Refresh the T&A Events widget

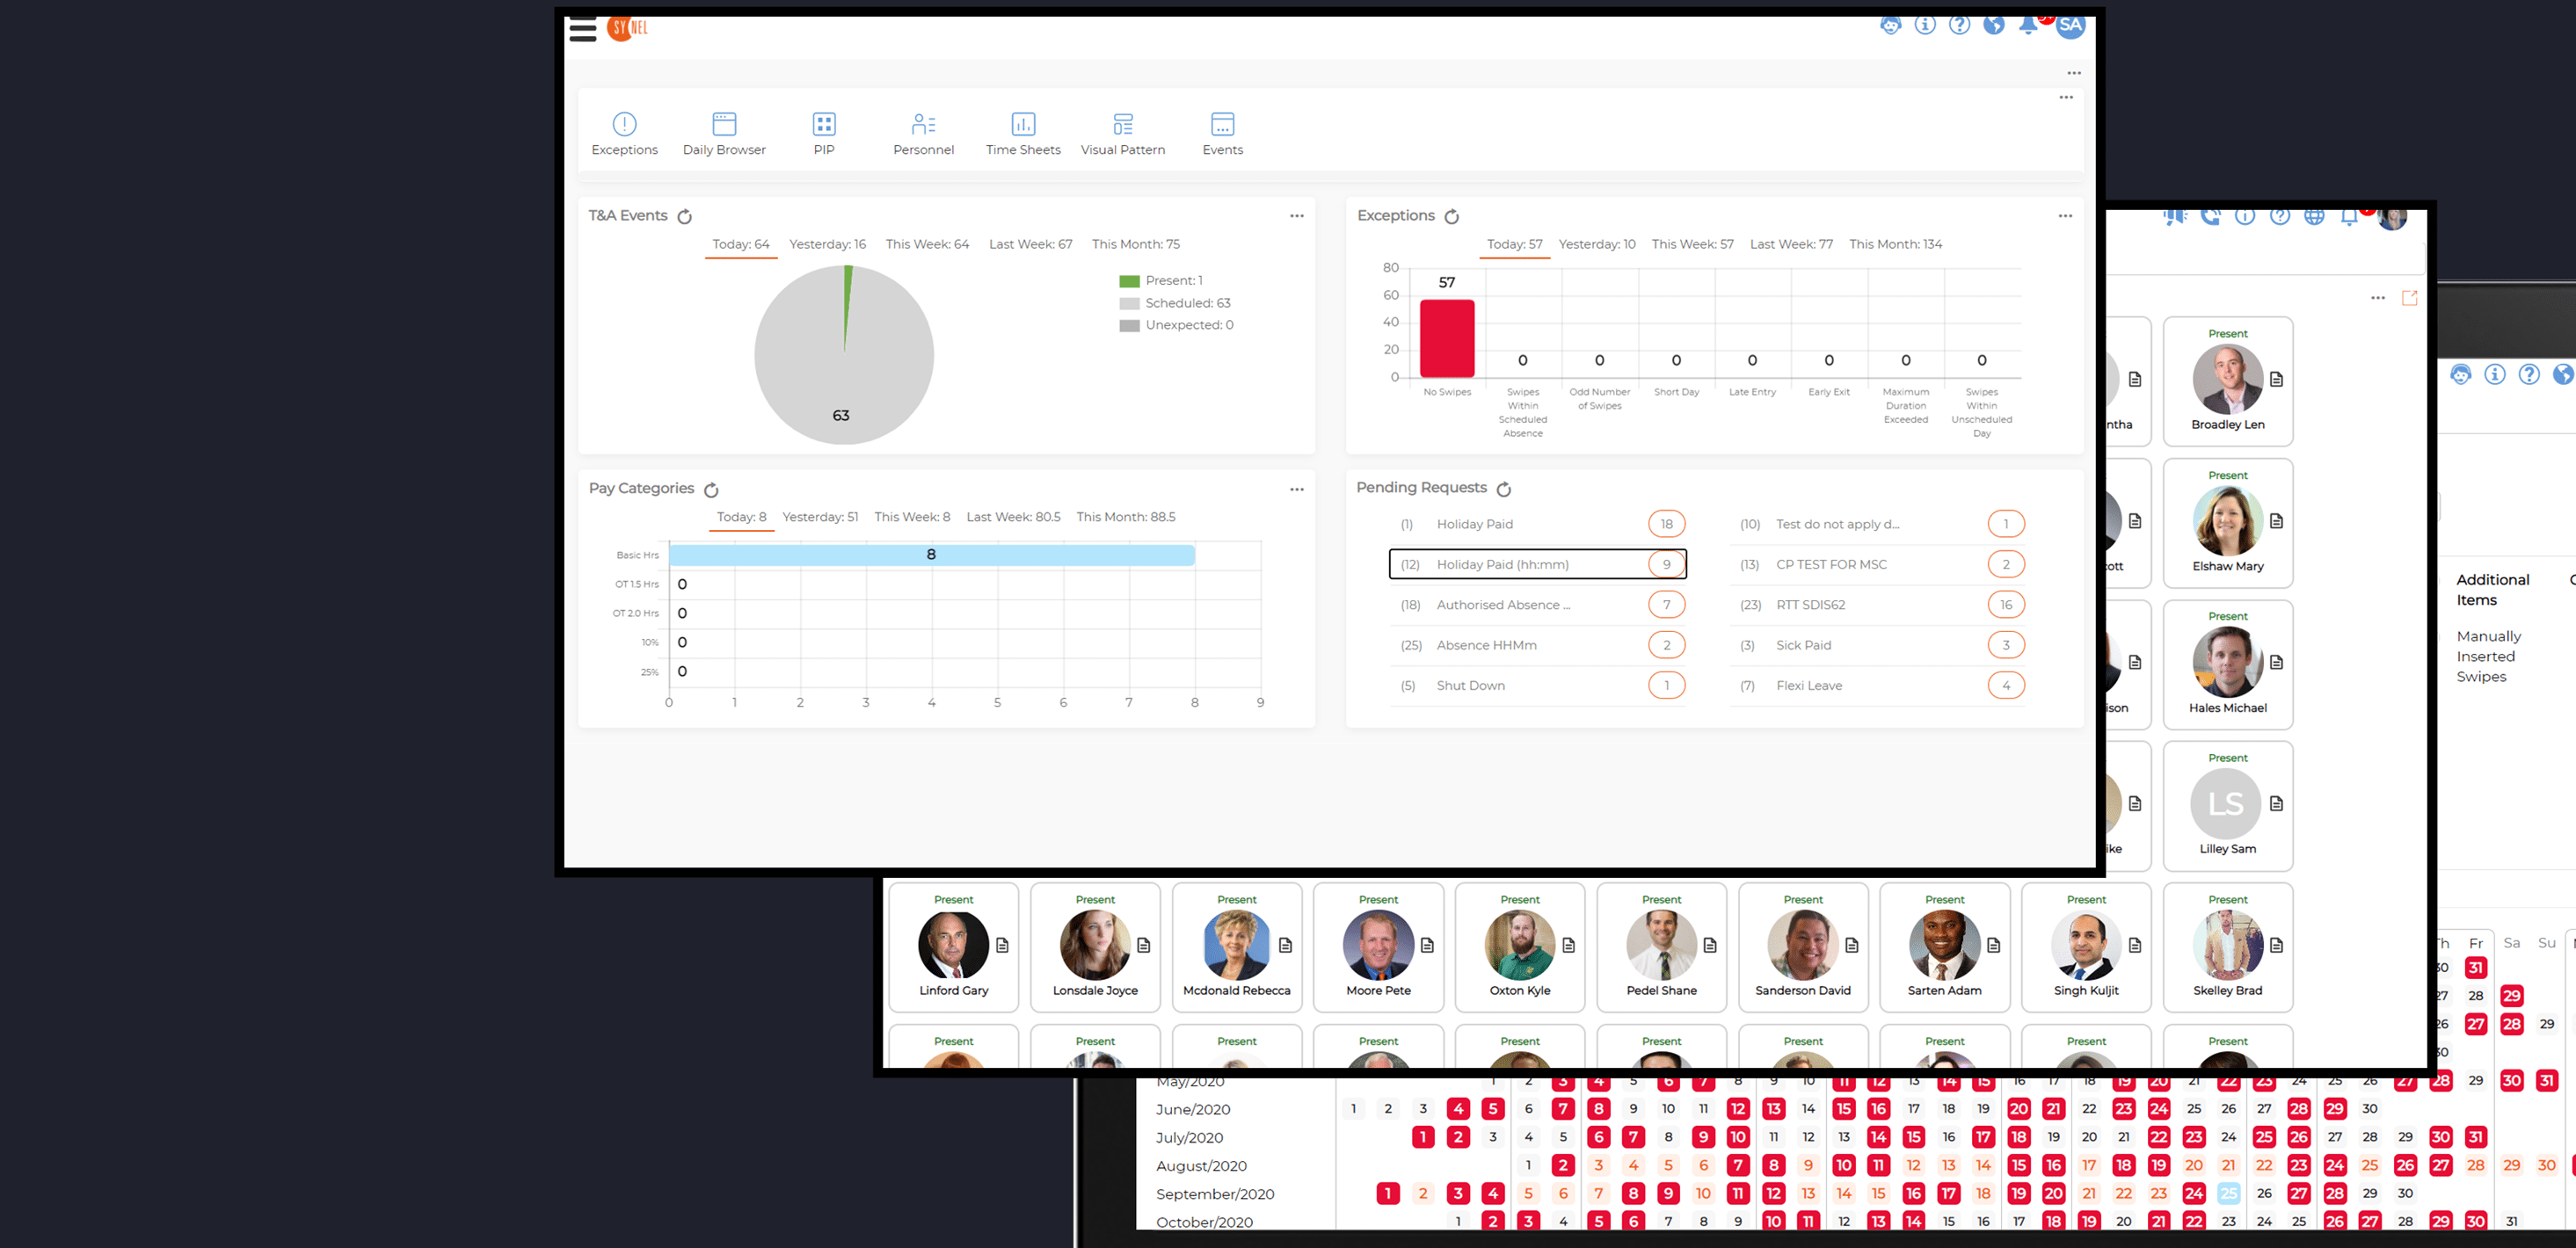pos(685,217)
